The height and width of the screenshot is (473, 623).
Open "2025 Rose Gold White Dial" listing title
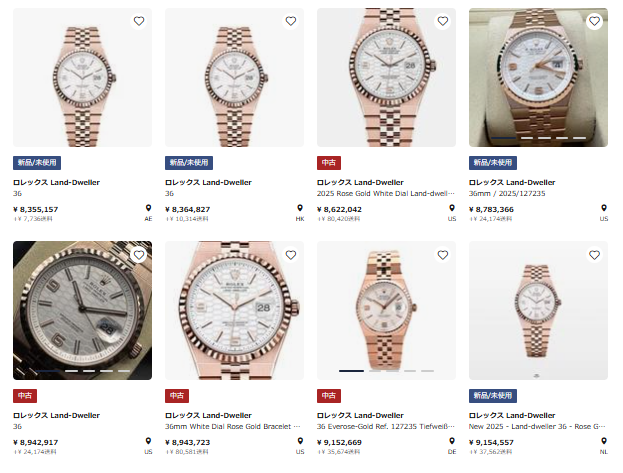click(385, 194)
